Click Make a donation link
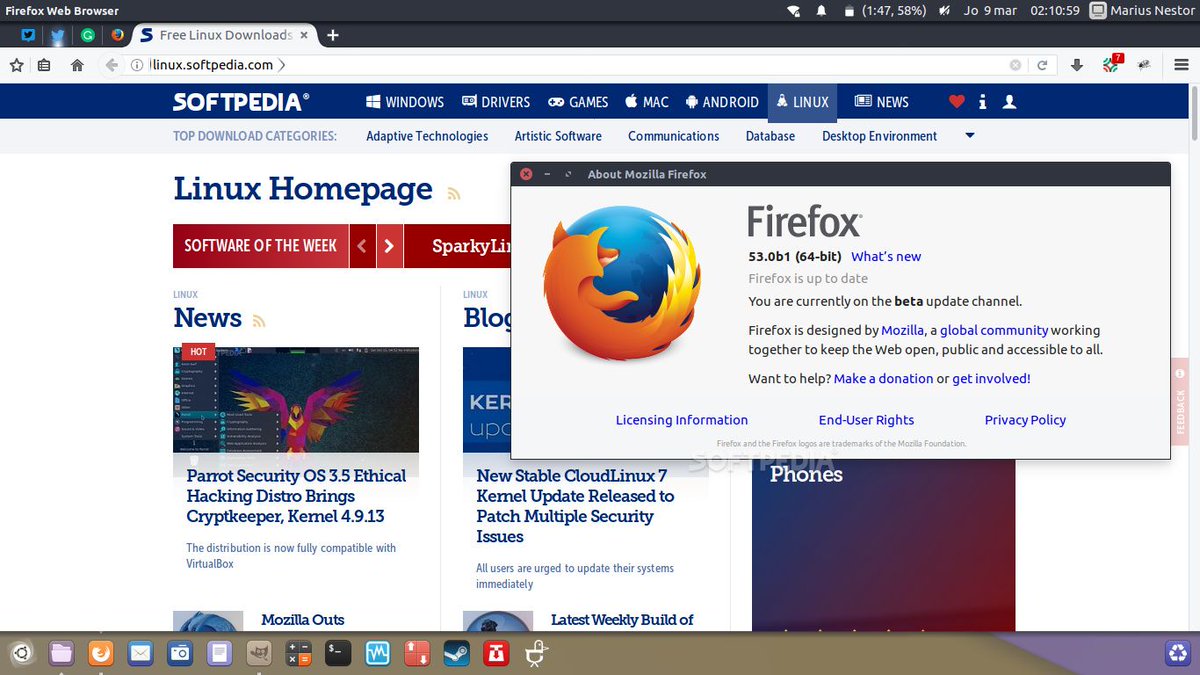1200x675 pixels. pos(883,378)
